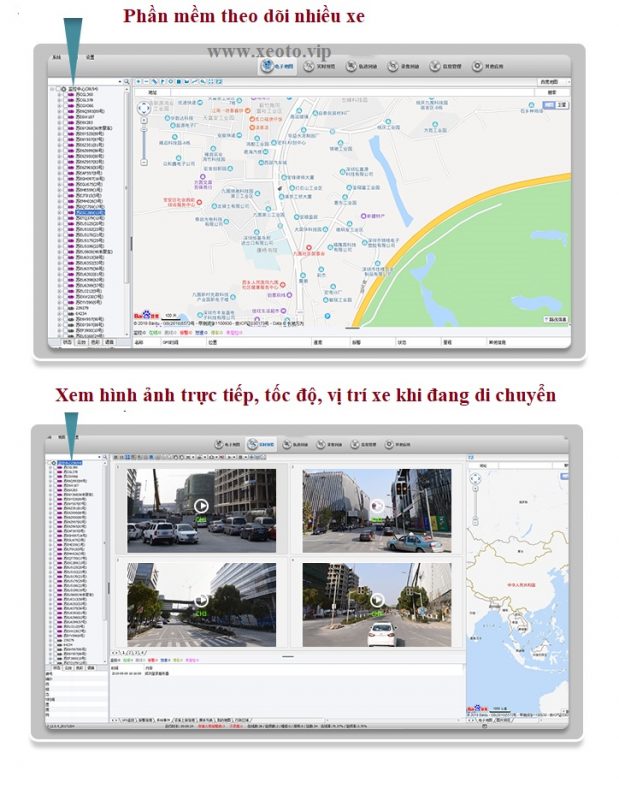Collapse the root node of upper vehicle tree

click(52, 89)
